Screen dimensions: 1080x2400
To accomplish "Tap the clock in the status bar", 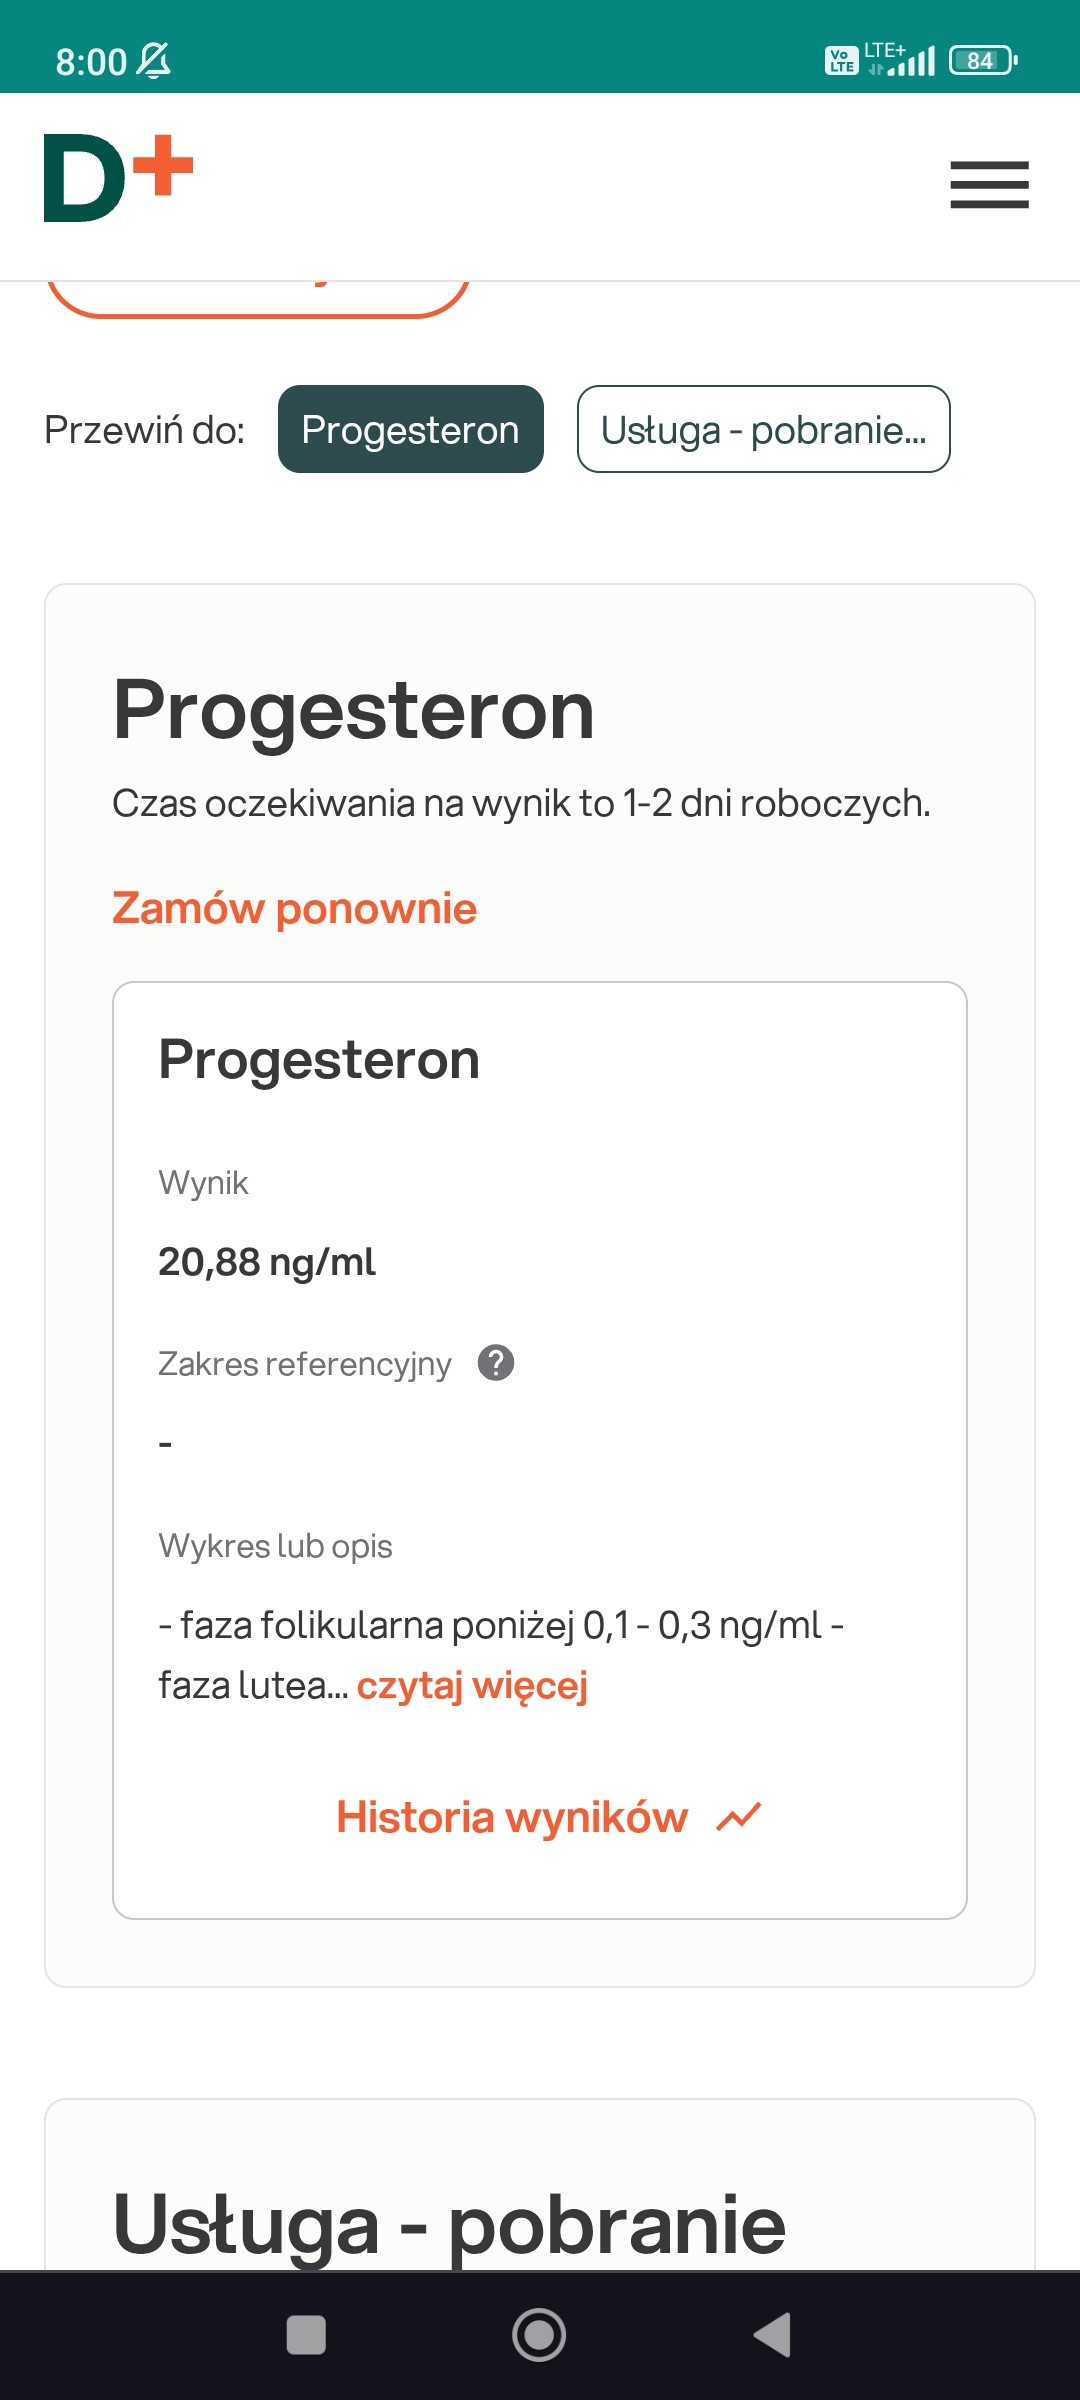I will coord(91,62).
